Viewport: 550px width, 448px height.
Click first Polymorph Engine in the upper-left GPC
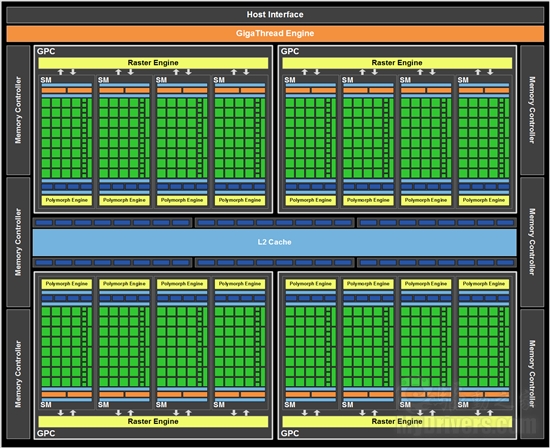[67, 200]
